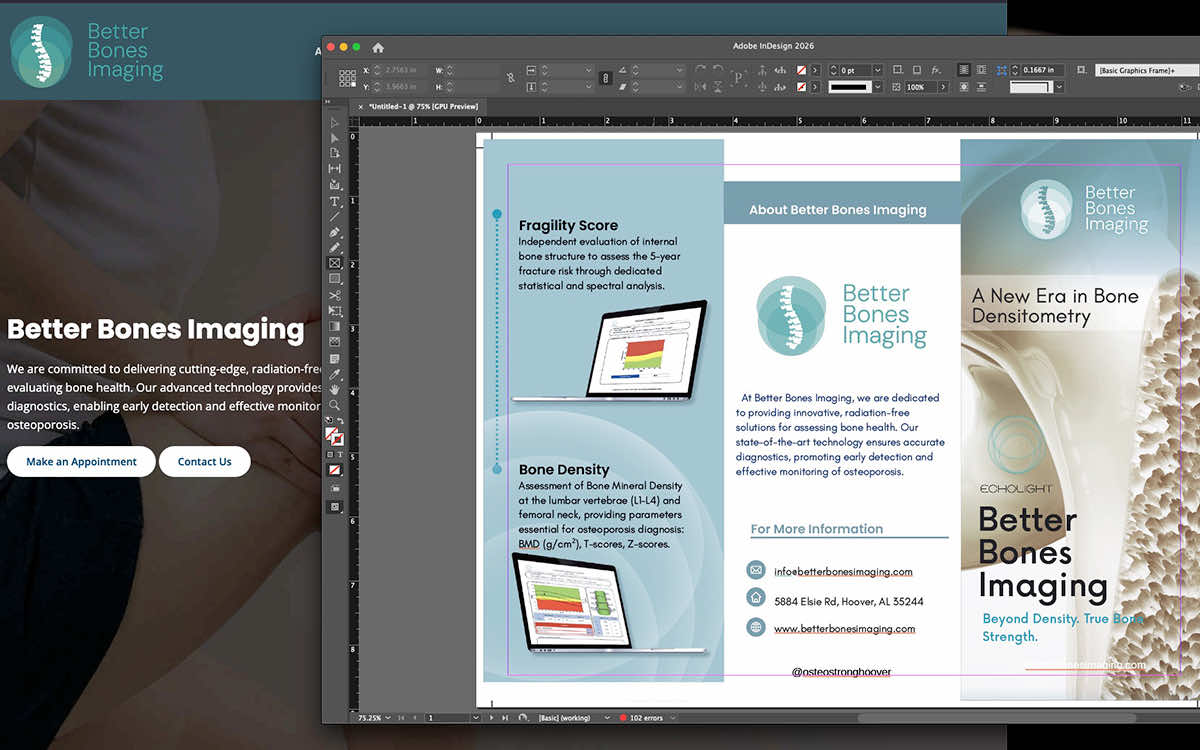Close the Untitled-1 document tab
This screenshot has height=750, width=1200.
coord(361,106)
